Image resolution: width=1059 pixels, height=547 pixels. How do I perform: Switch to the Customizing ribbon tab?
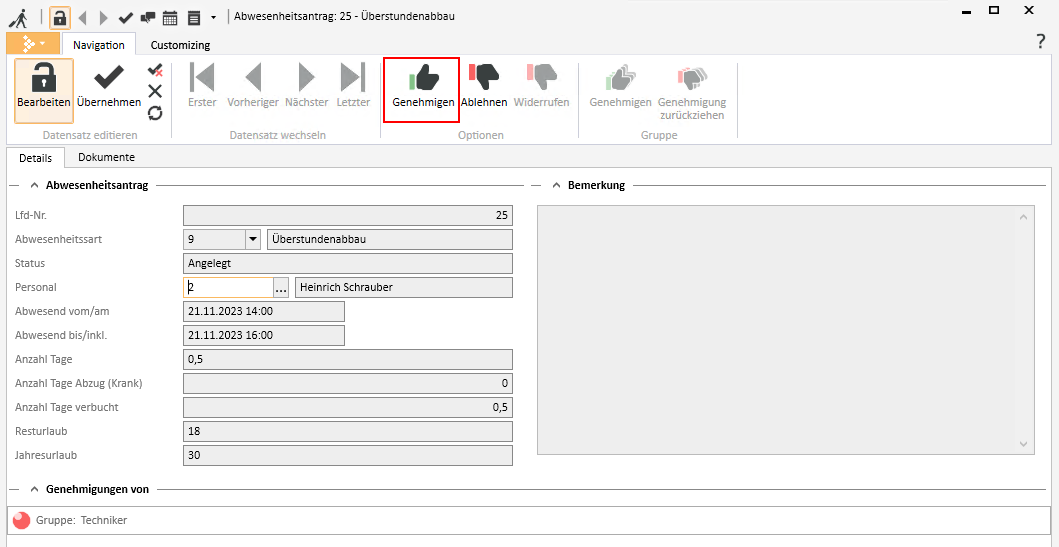(x=180, y=45)
